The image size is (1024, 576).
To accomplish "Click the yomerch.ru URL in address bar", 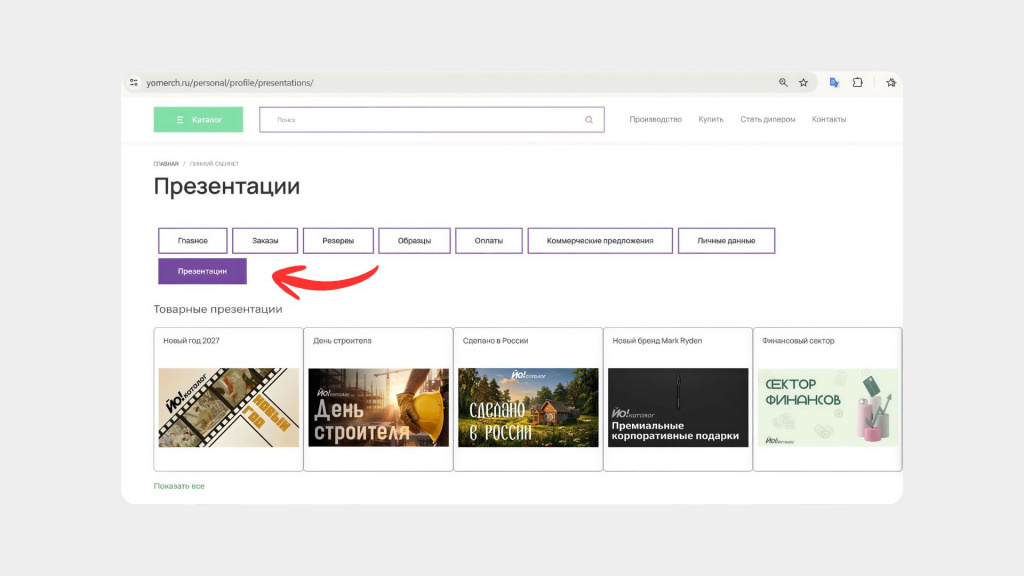I will [x=230, y=83].
